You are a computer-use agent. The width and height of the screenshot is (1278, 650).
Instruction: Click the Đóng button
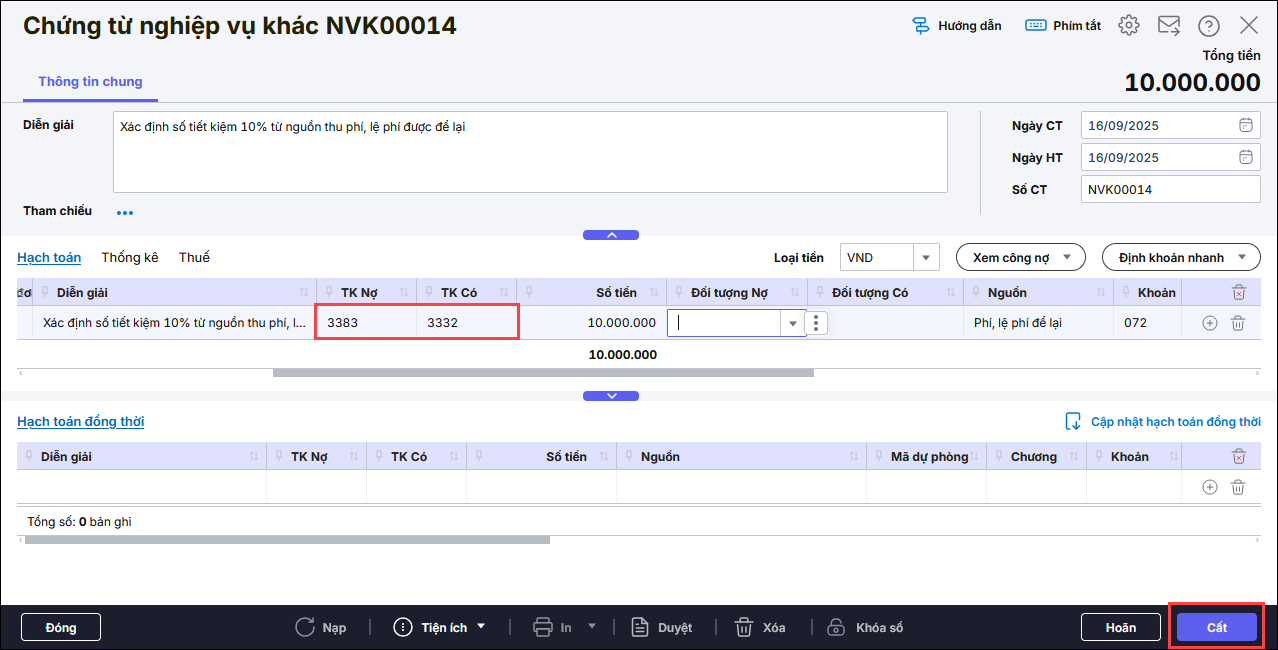tap(61, 627)
